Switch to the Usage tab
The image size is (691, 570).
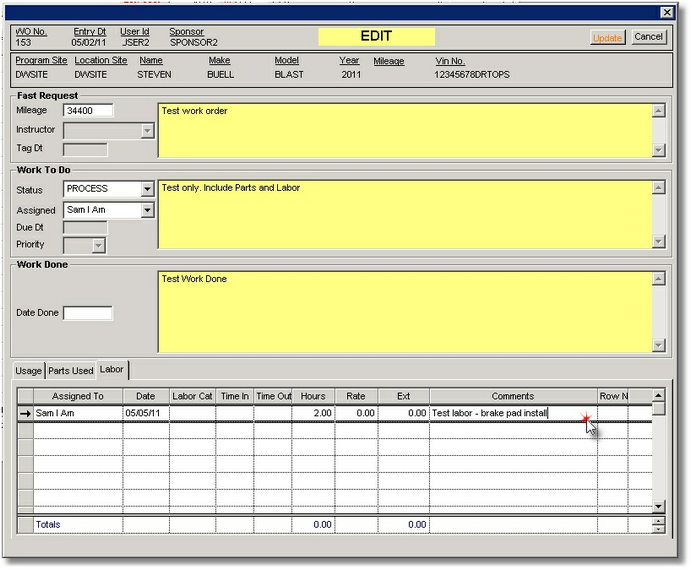tap(28, 371)
